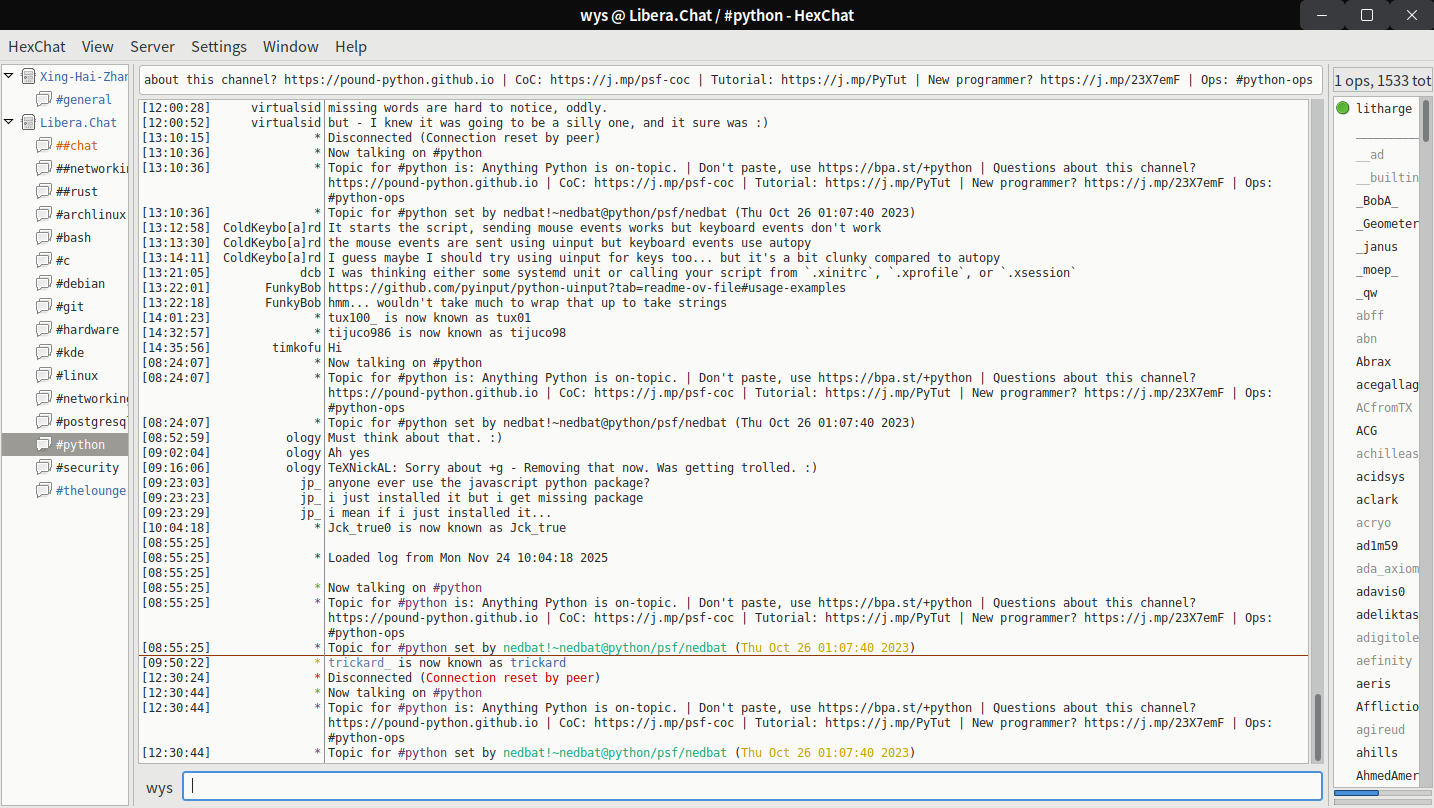Image resolution: width=1434 pixels, height=808 pixels.
Task: Click the #security channel icon
Action: click(43, 467)
